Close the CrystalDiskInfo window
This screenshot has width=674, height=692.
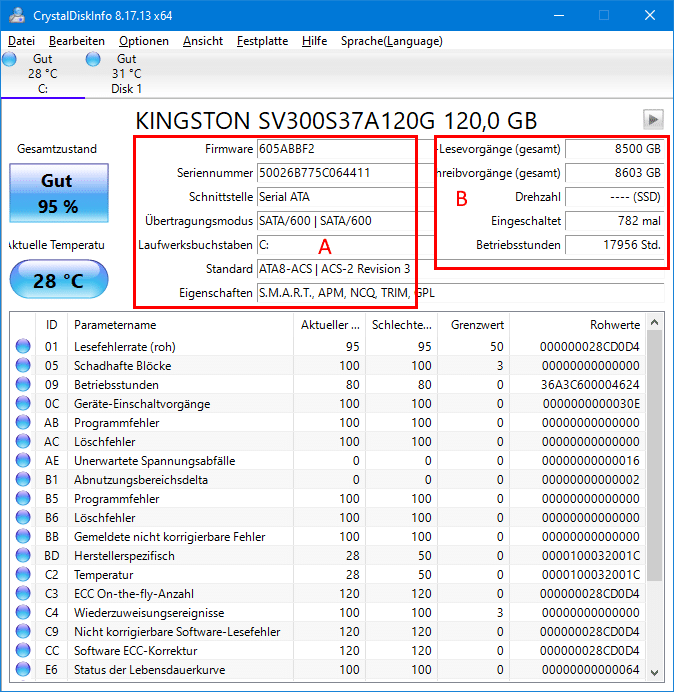650,15
